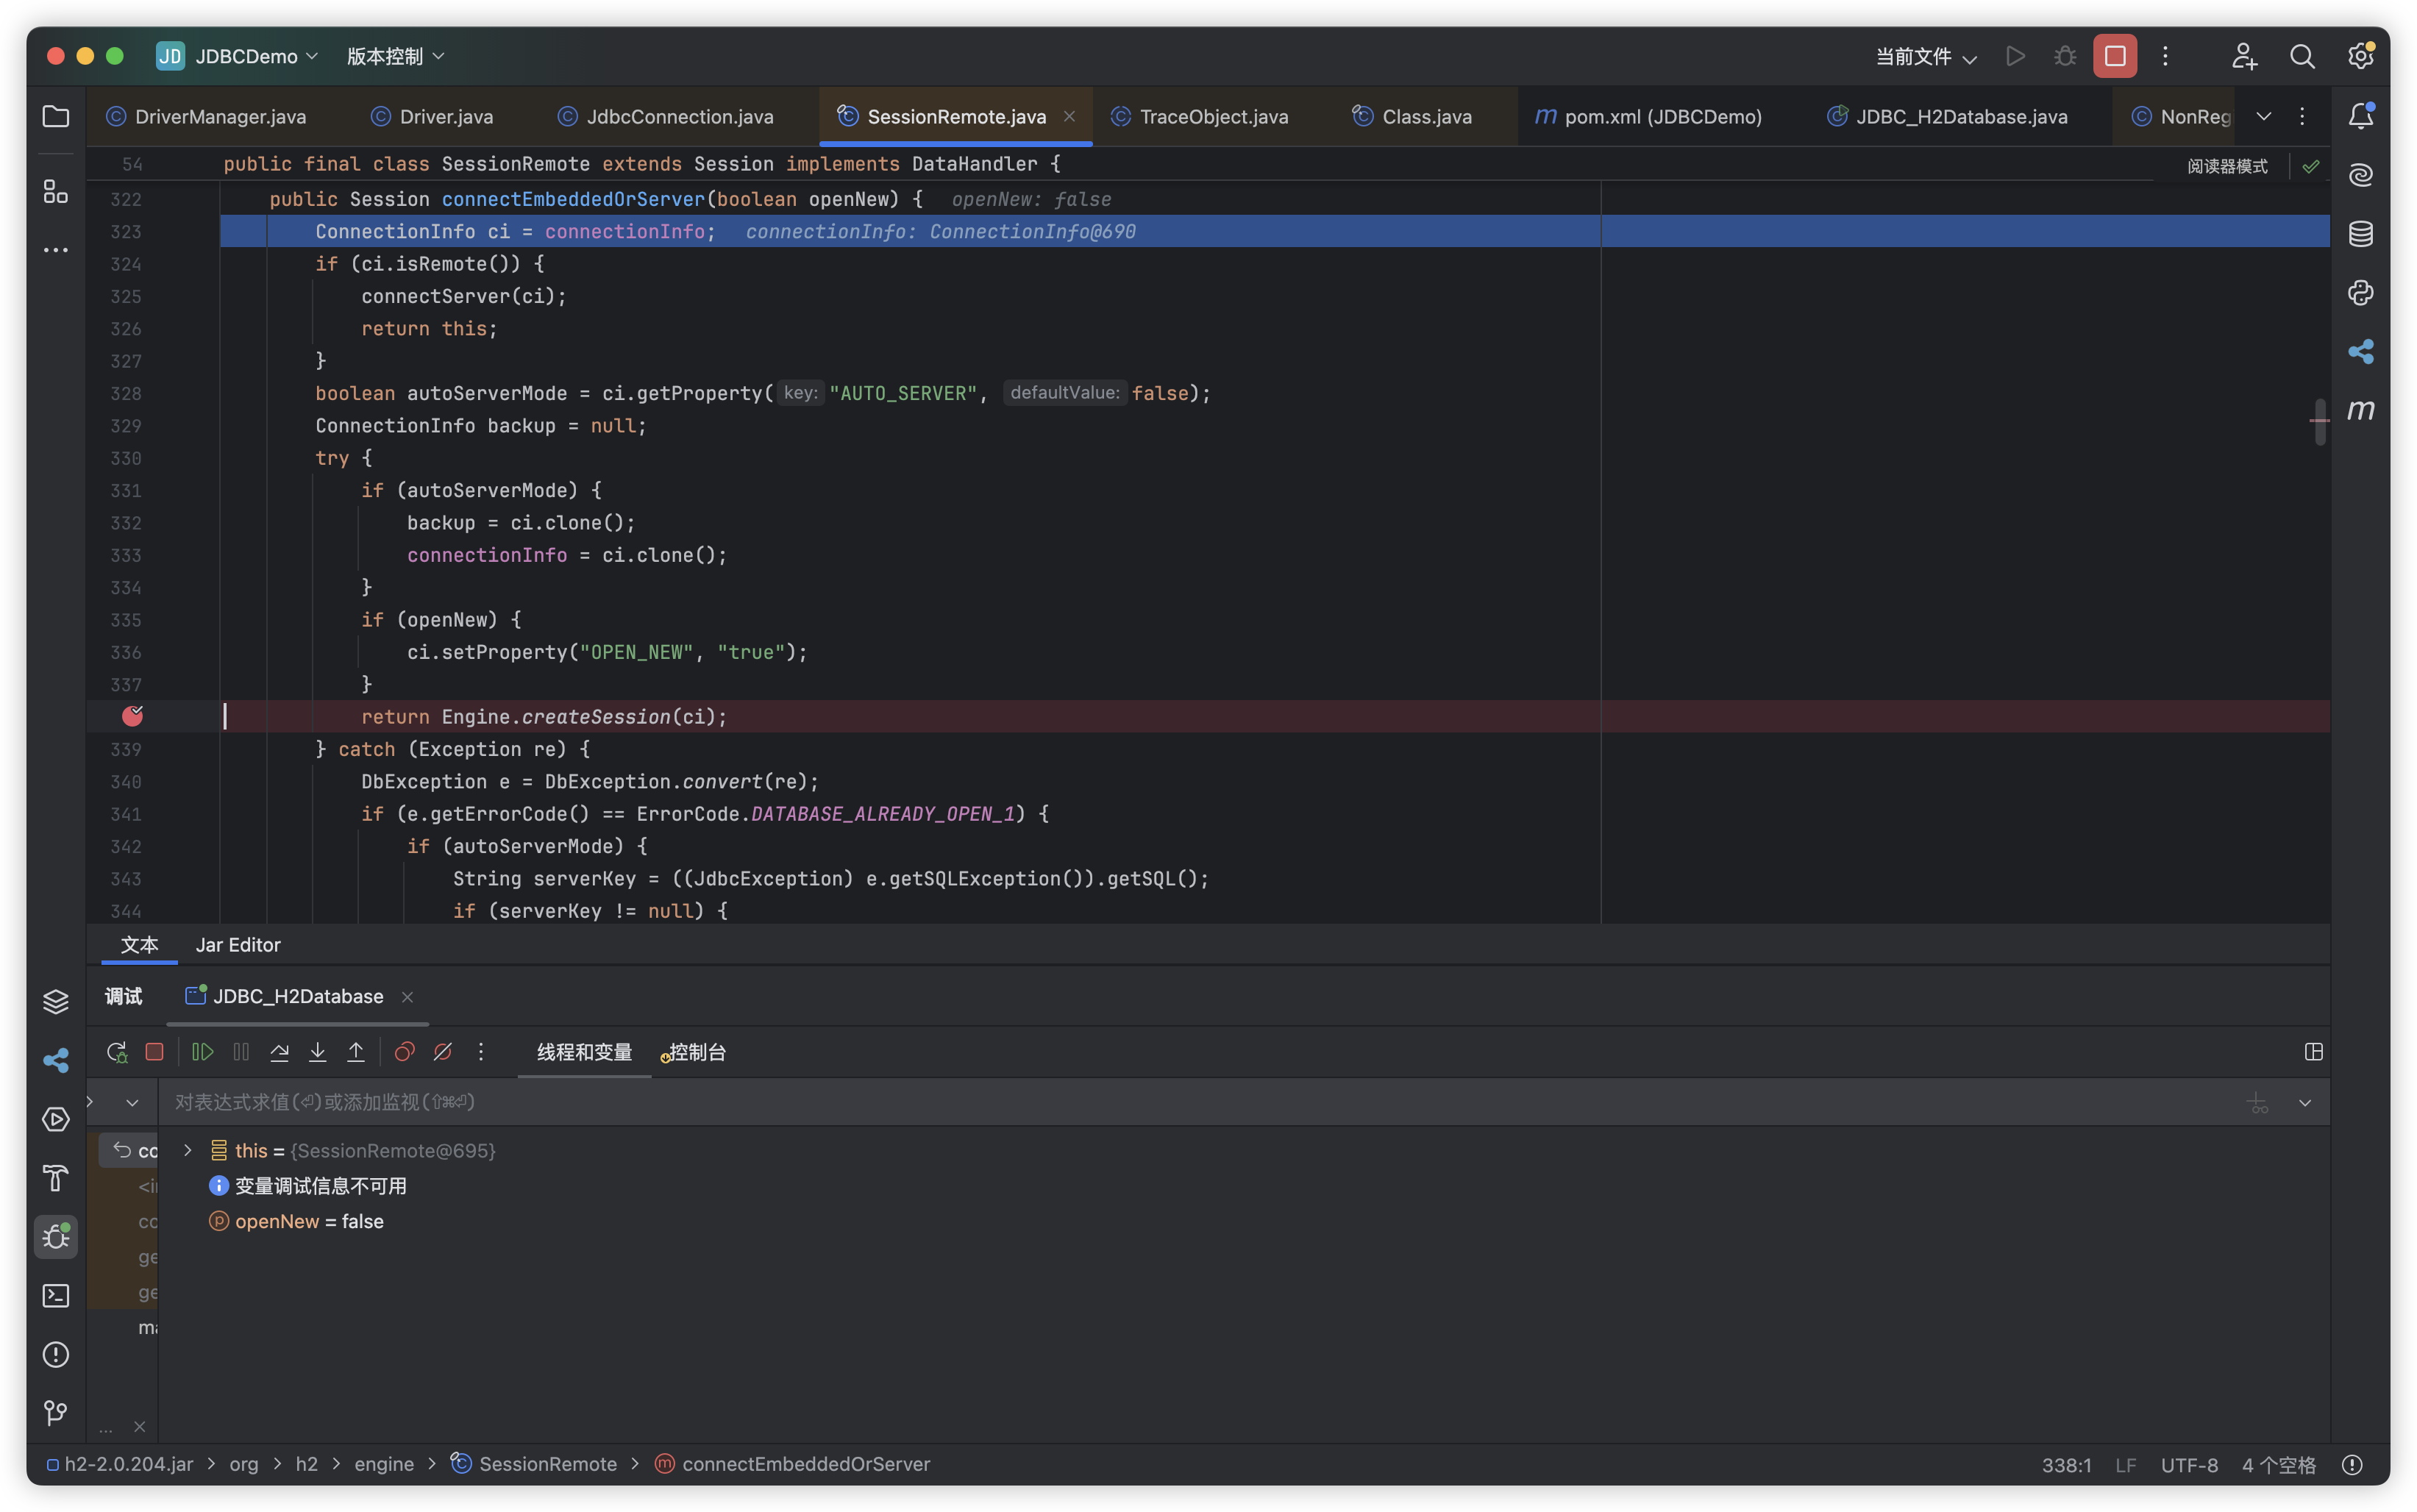Click the Debug bug icon in title bar

click(2065, 56)
